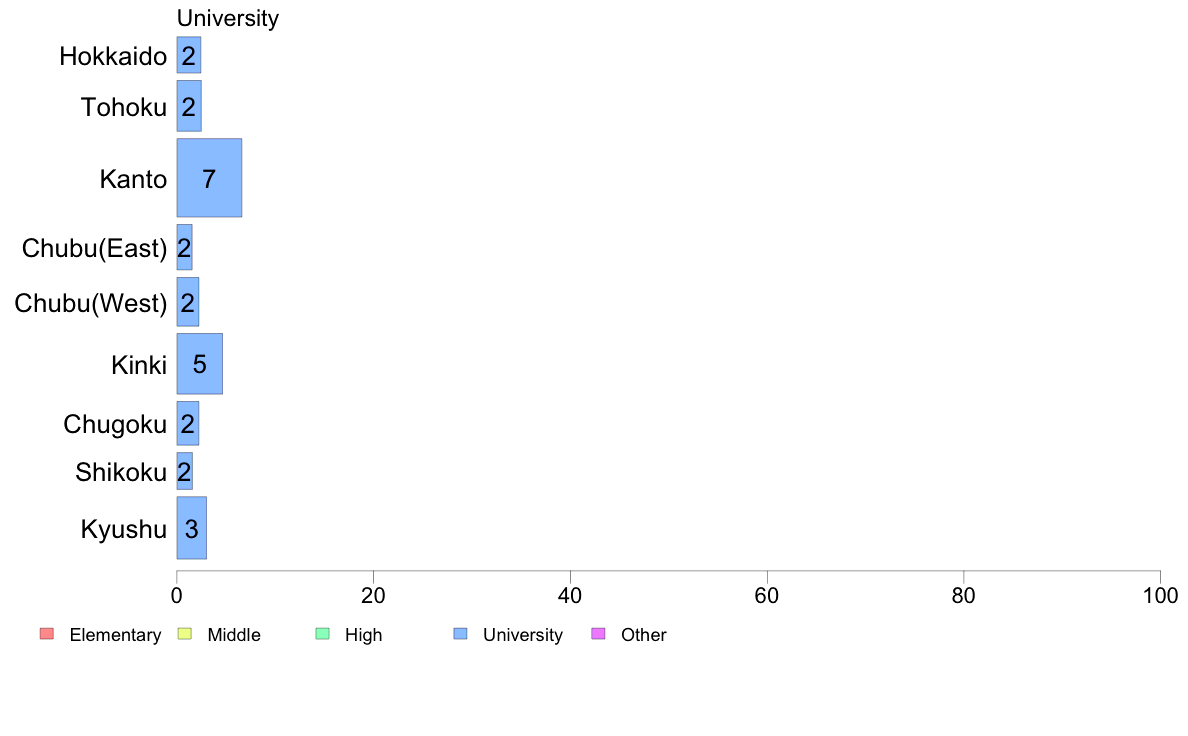Click the 100 tick label on axis
The width and height of the screenshot is (1188, 736).
click(1160, 596)
